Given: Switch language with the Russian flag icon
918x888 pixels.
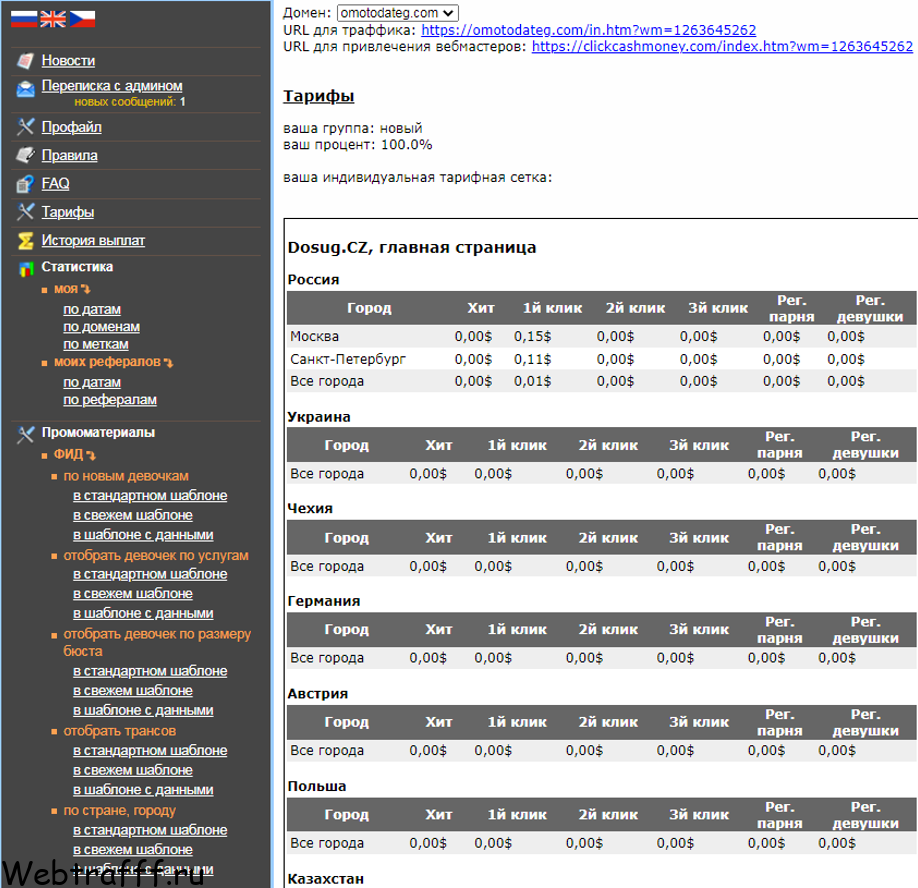Looking at the screenshot, I should tap(23, 19).
